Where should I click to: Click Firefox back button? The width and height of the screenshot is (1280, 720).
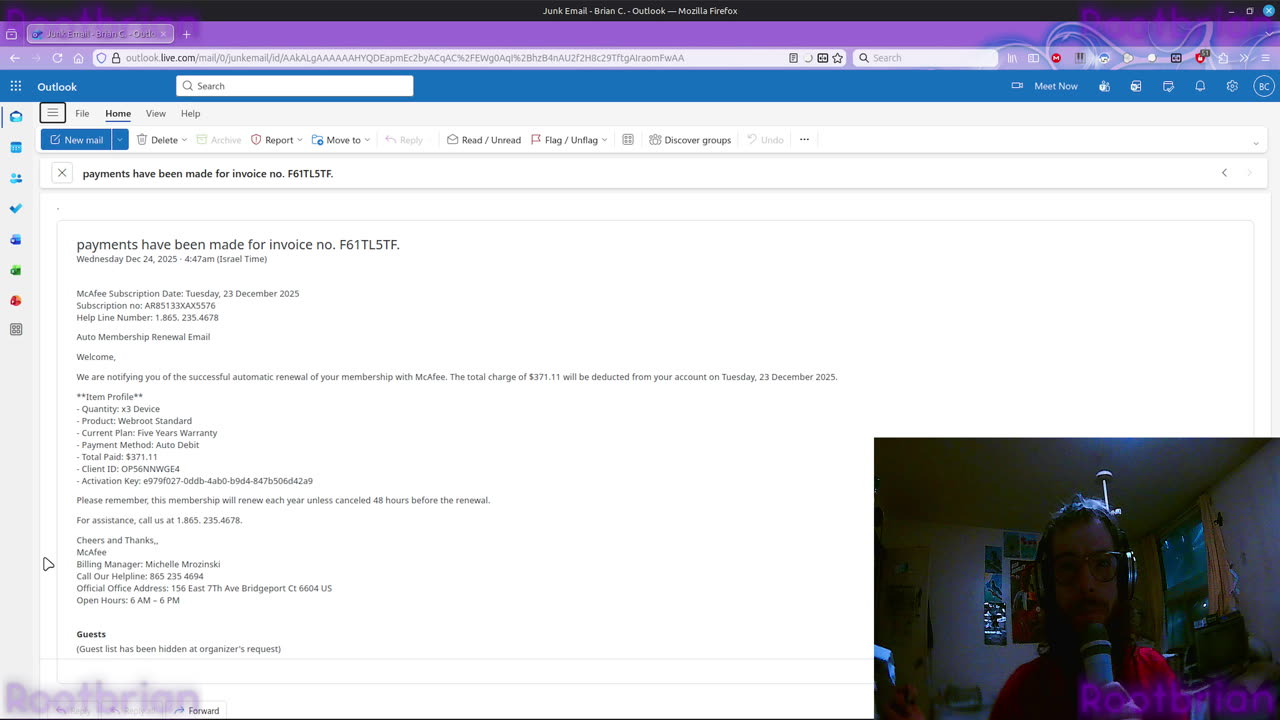click(x=14, y=58)
